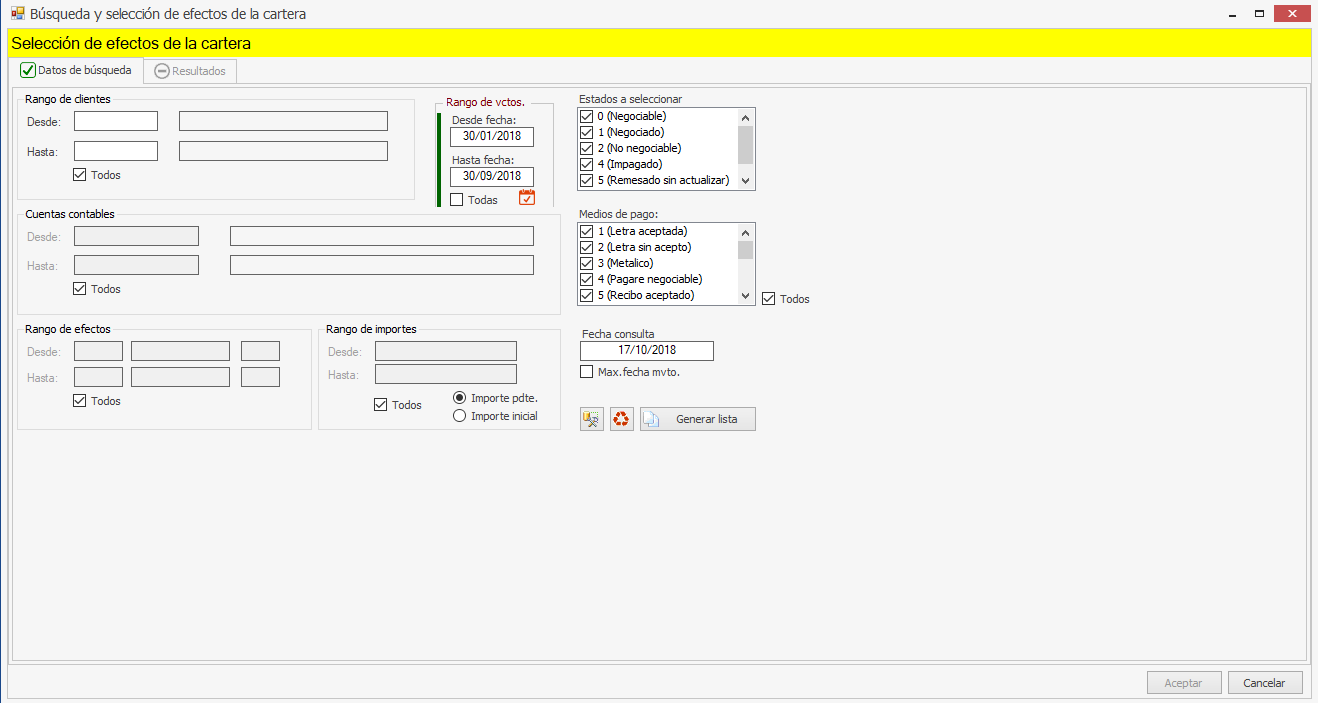1318x703 pixels.
Task: Click the filter tools icon beside recycle button
Action: [x=592, y=419]
